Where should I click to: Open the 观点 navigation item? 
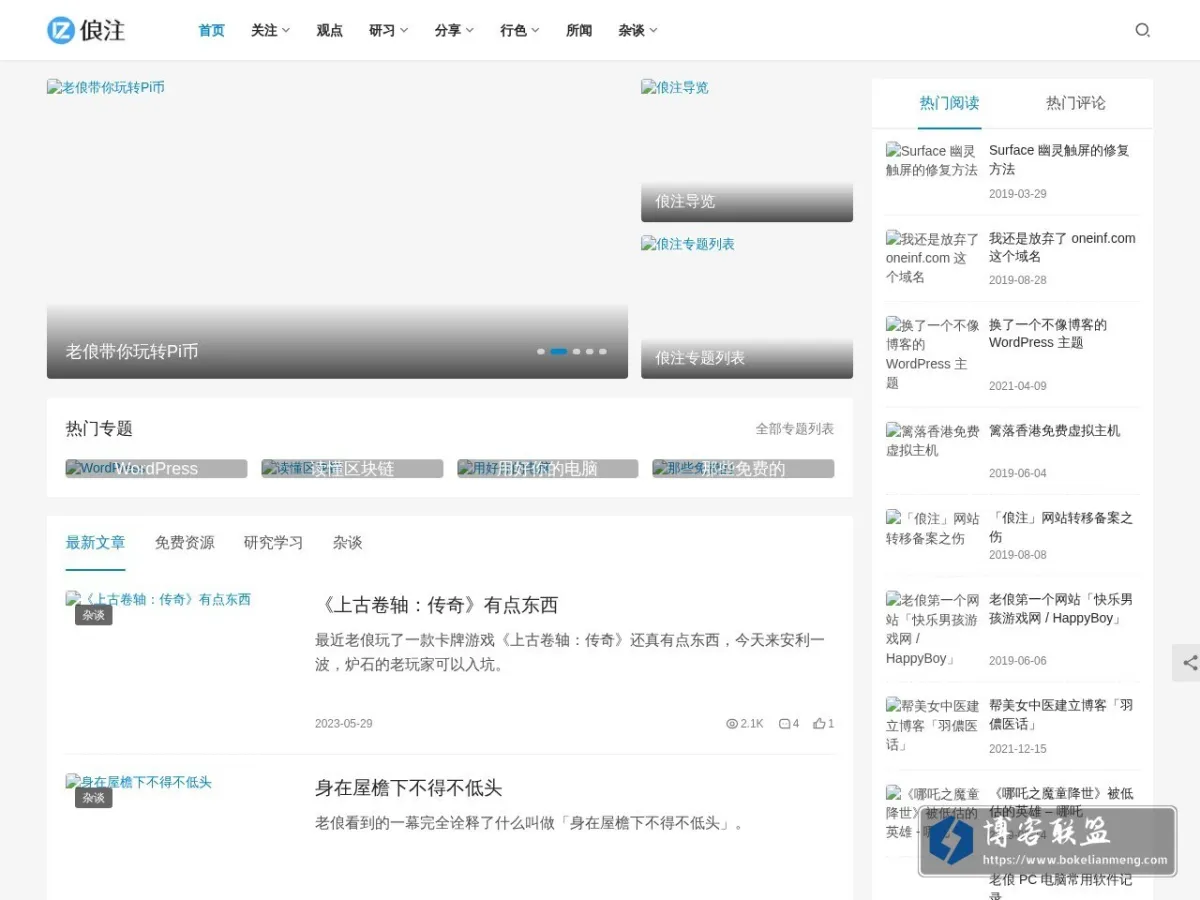coord(330,30)
